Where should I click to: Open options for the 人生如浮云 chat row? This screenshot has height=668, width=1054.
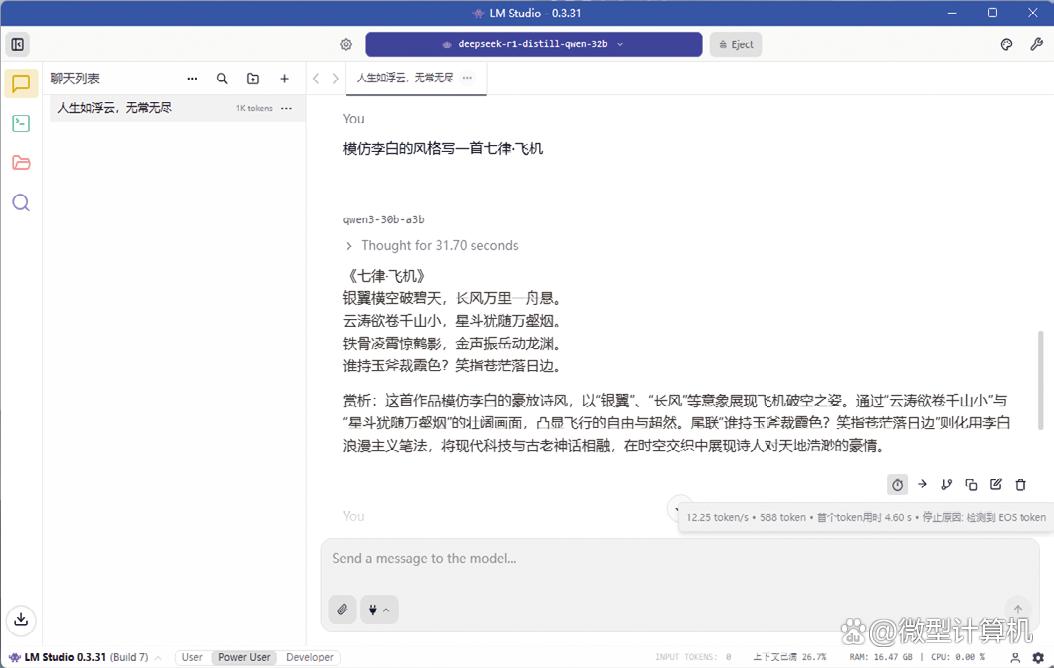[287, 108]
